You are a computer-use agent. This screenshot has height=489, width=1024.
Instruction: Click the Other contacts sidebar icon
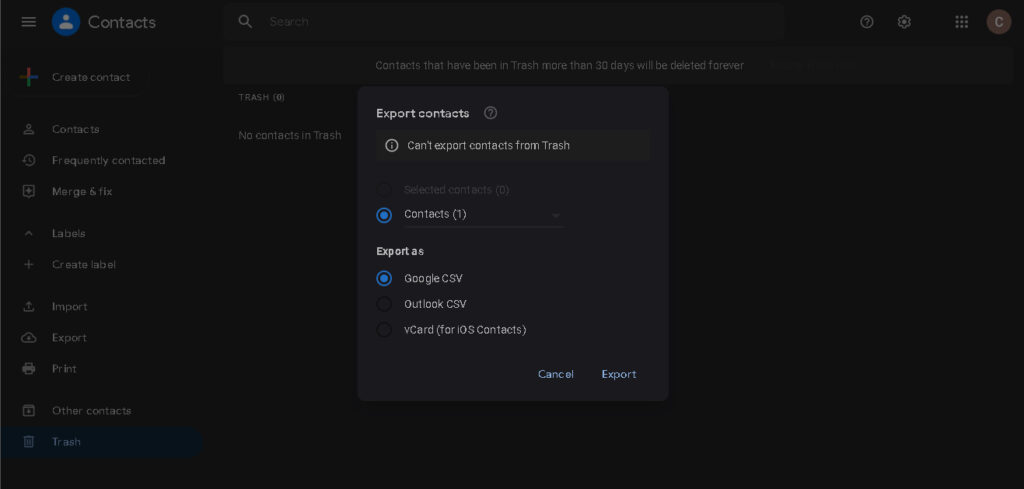(29, 411)
